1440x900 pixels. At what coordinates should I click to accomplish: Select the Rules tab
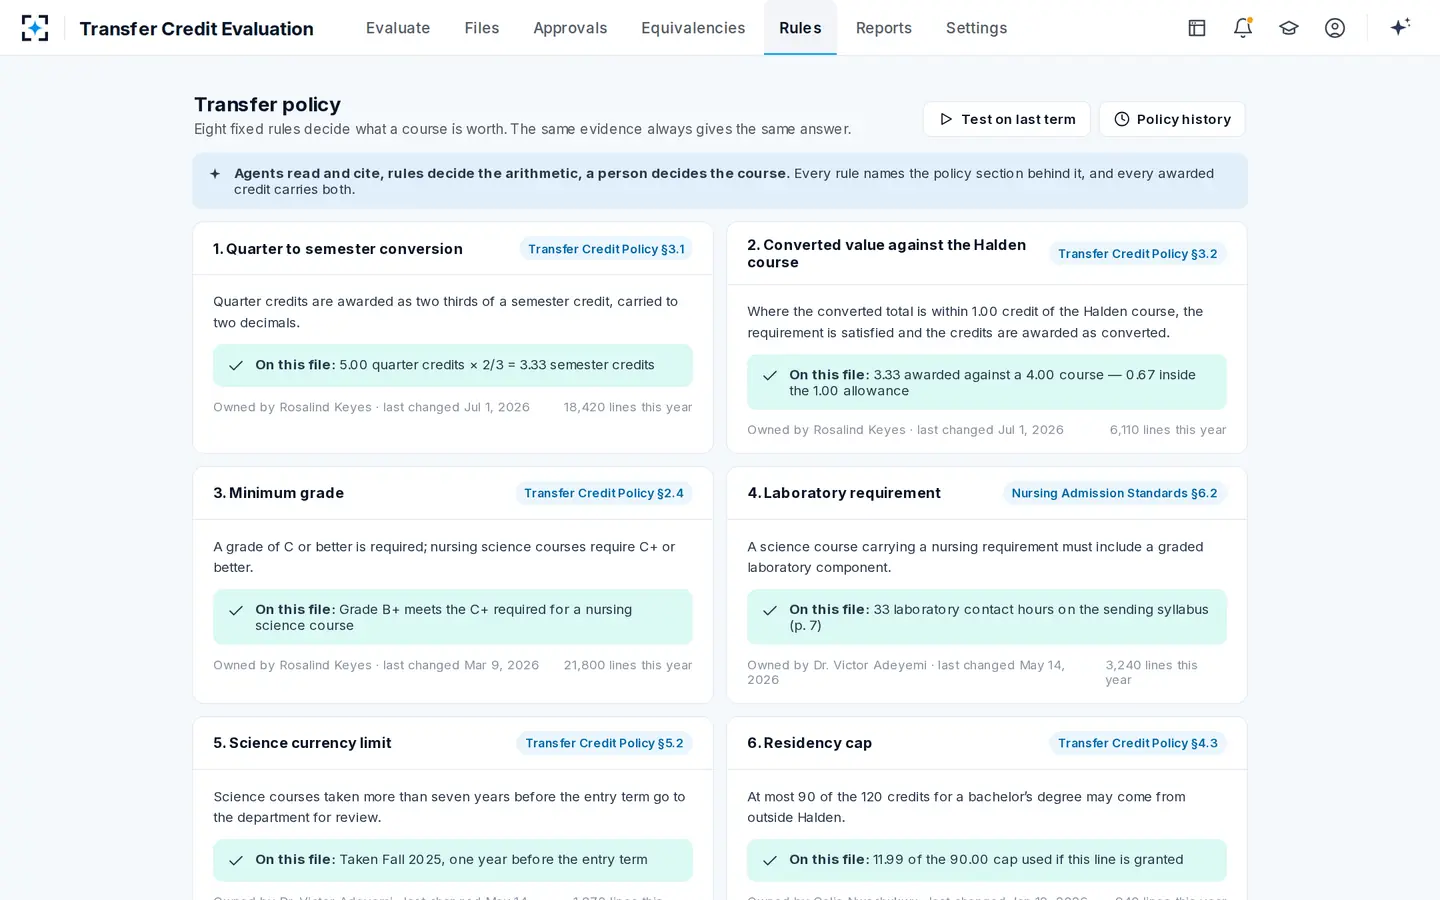[x=800, y=28]
